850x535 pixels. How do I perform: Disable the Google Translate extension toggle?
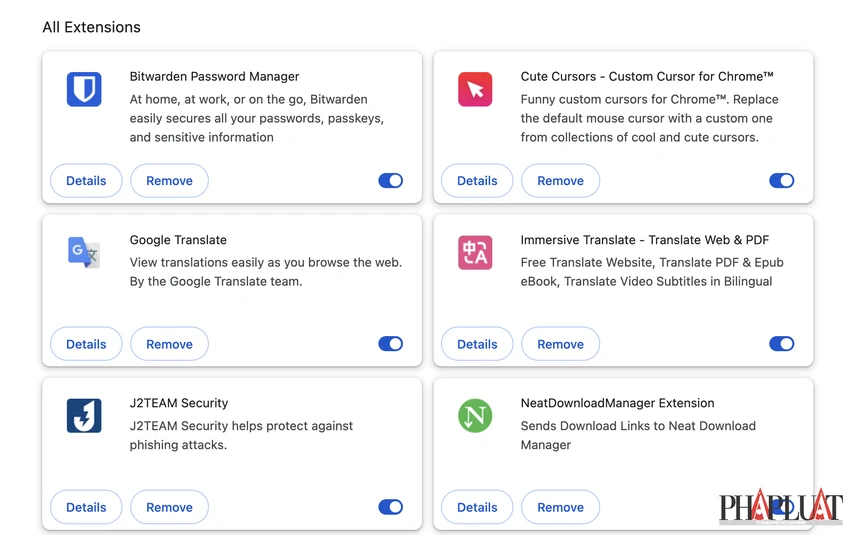tap(391, 344)
